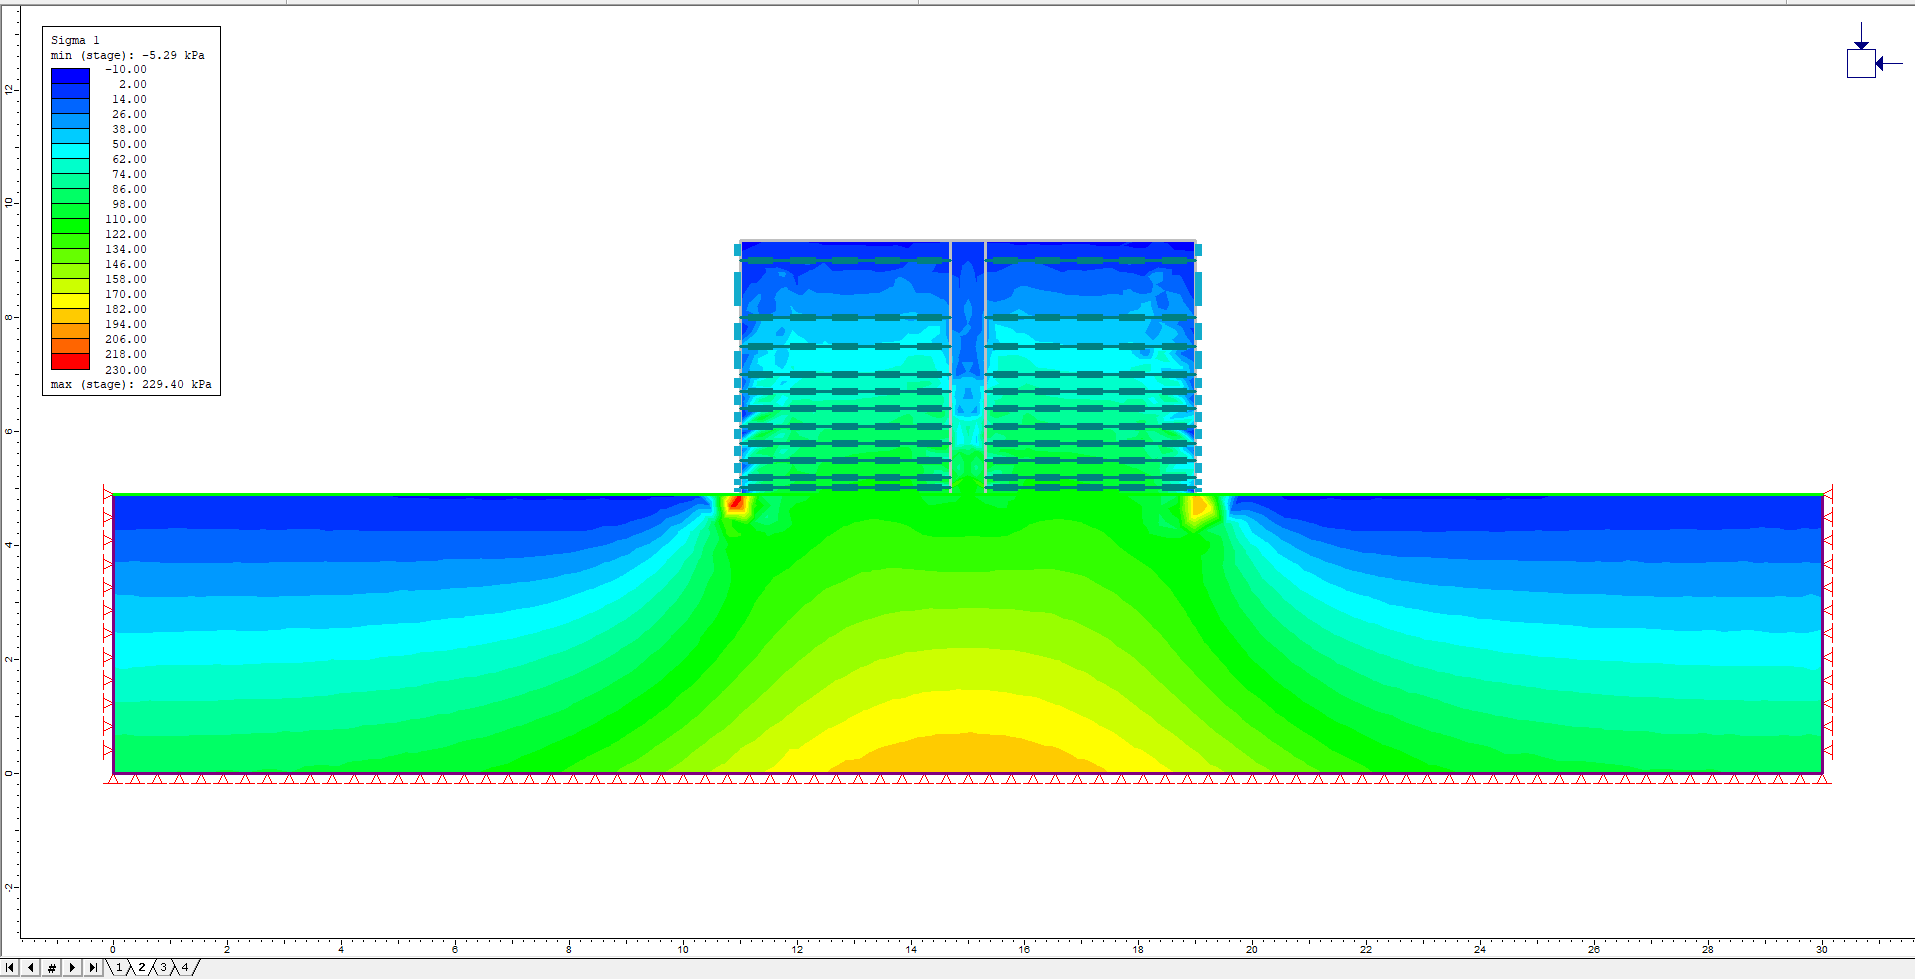
Task: Switch to stage tab 1
Action: tap(119, 968)
